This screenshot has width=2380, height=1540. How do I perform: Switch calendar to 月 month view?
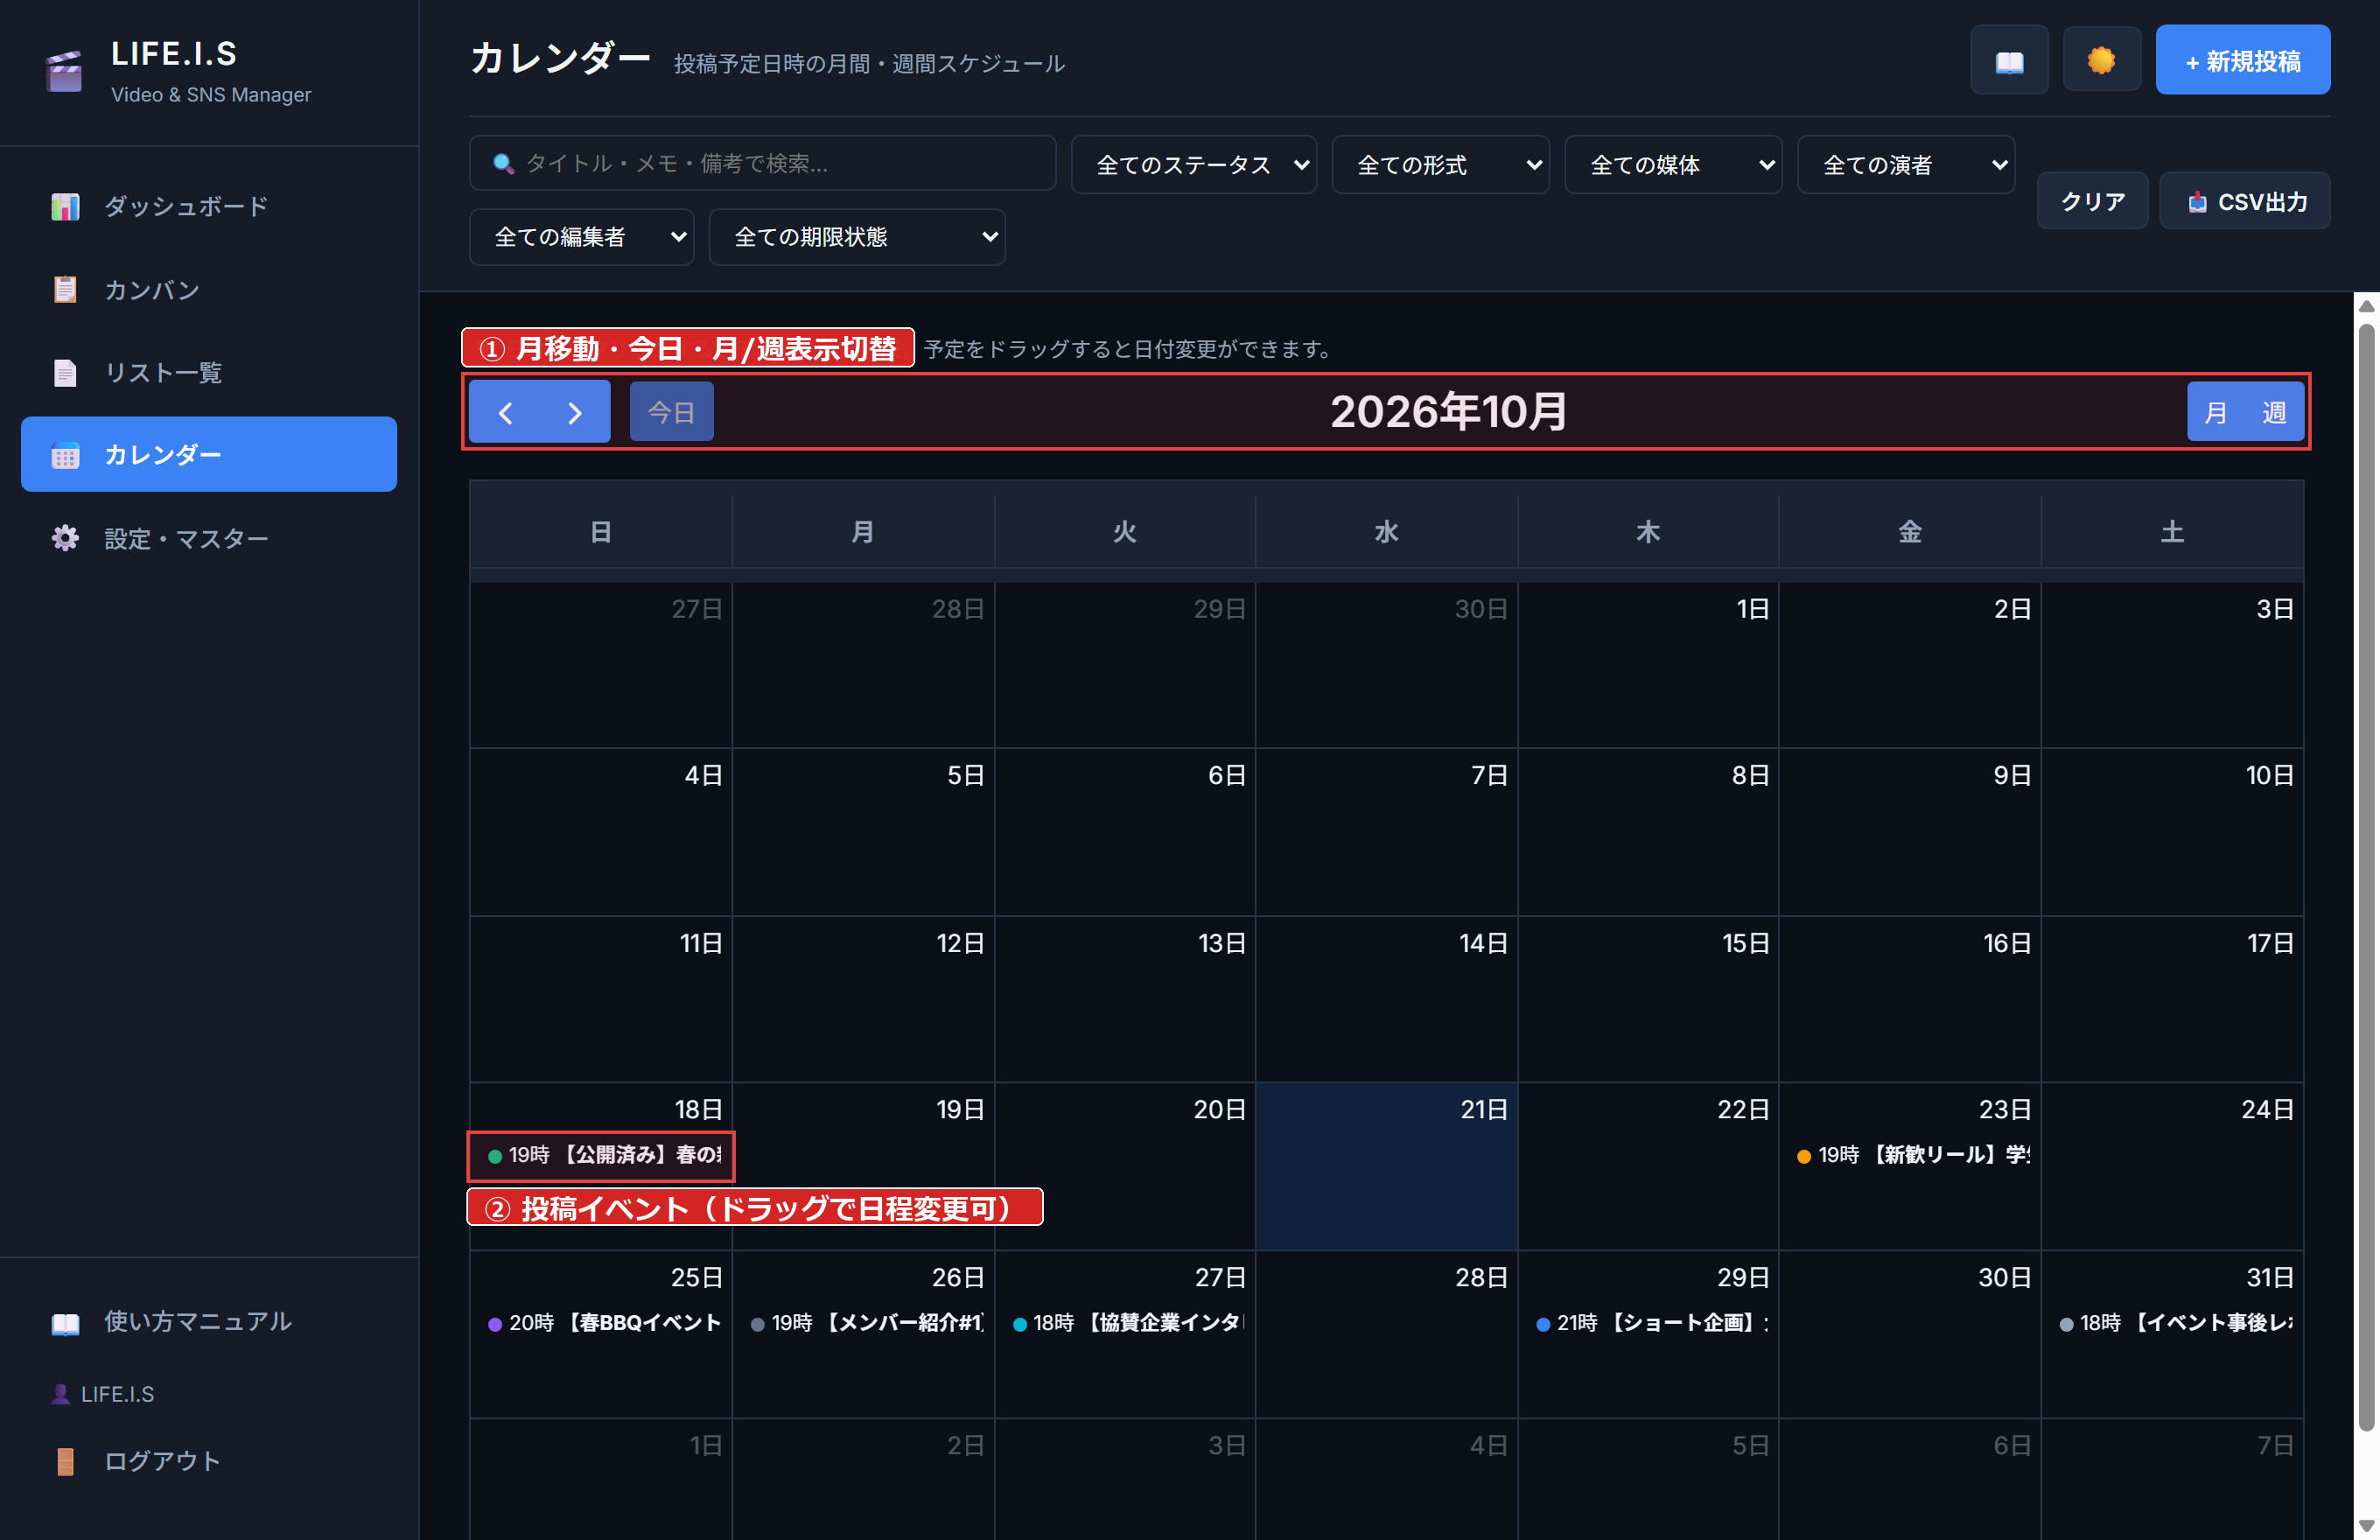click(x=2215, y=412)
